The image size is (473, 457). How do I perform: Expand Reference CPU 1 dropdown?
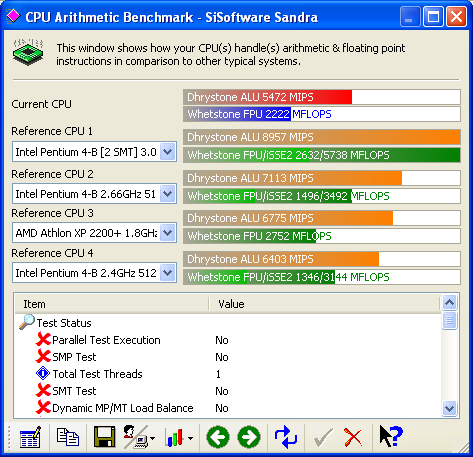[x=168, y=152]
